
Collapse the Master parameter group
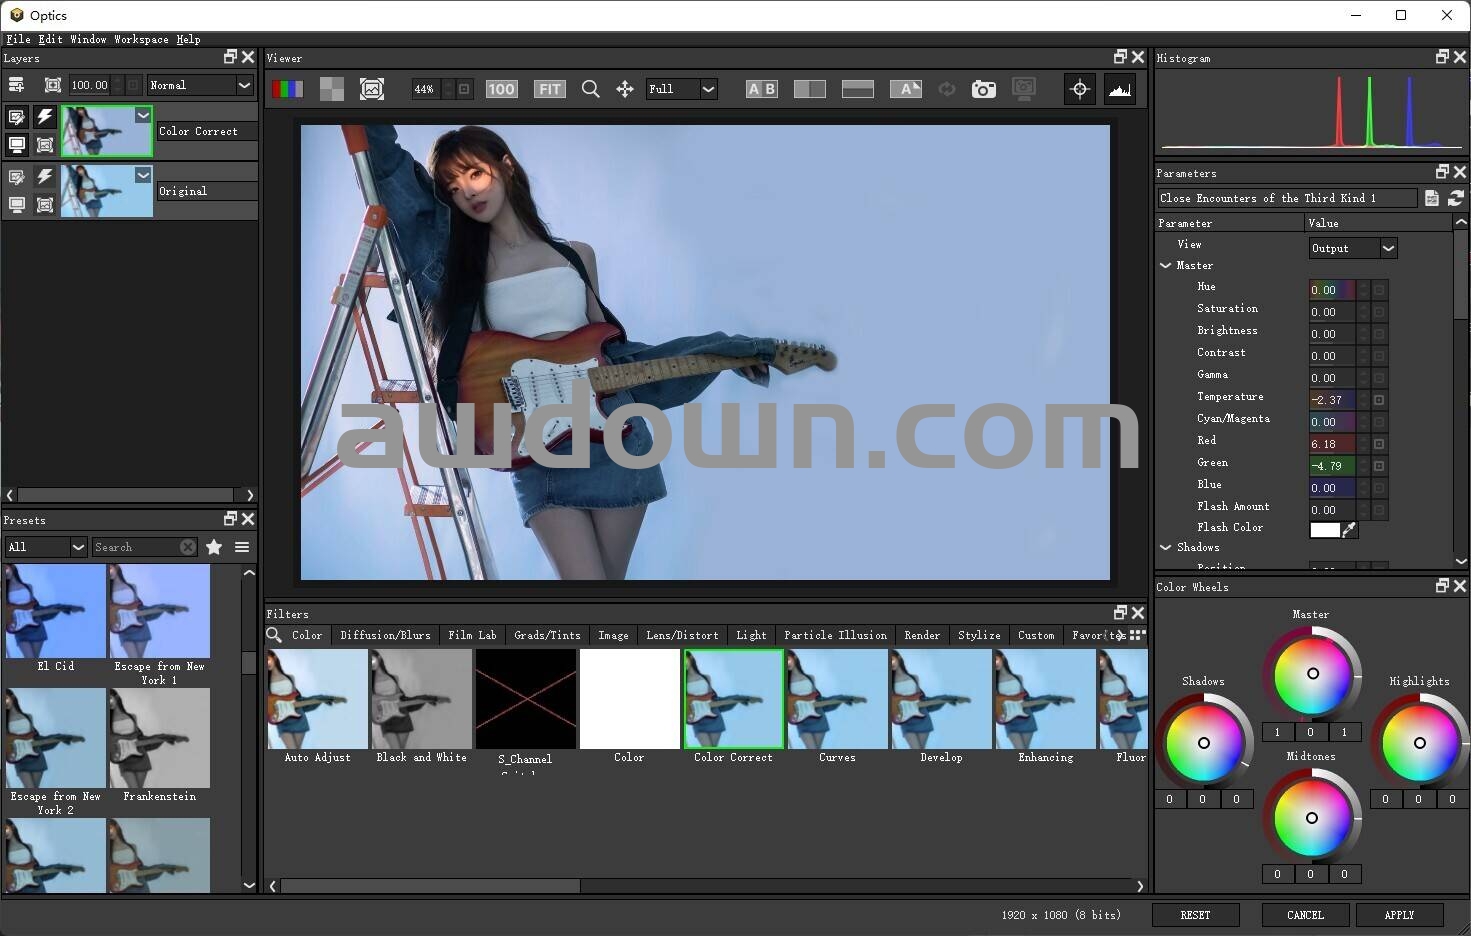click(1165, 266)
